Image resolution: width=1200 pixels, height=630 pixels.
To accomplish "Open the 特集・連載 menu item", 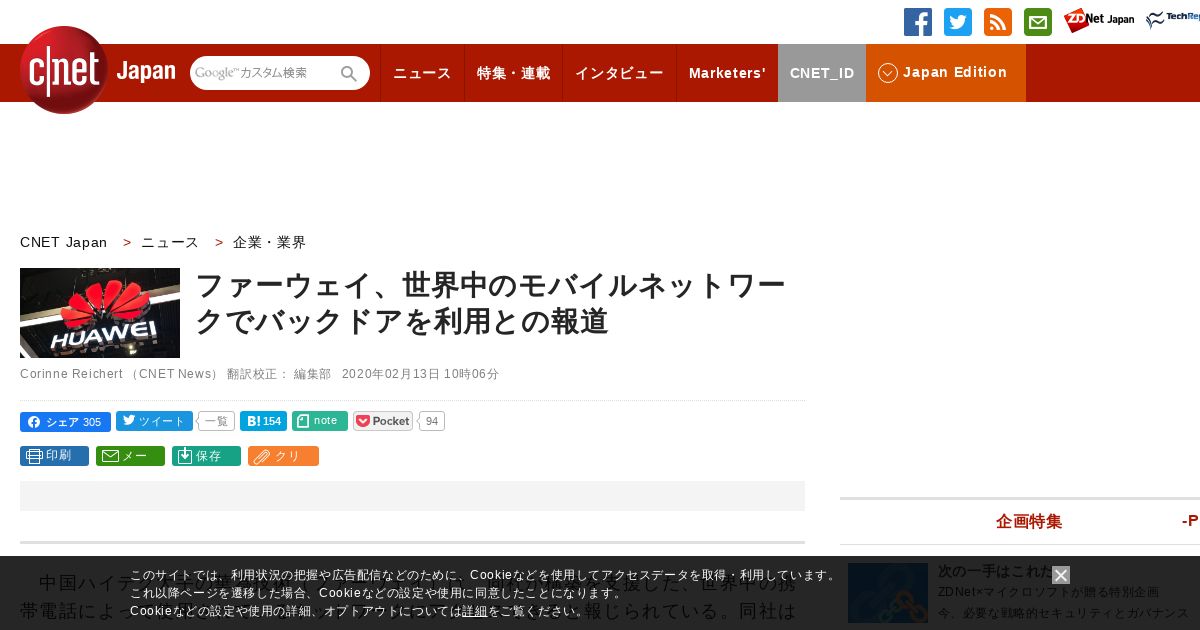I will pos(513,73).
